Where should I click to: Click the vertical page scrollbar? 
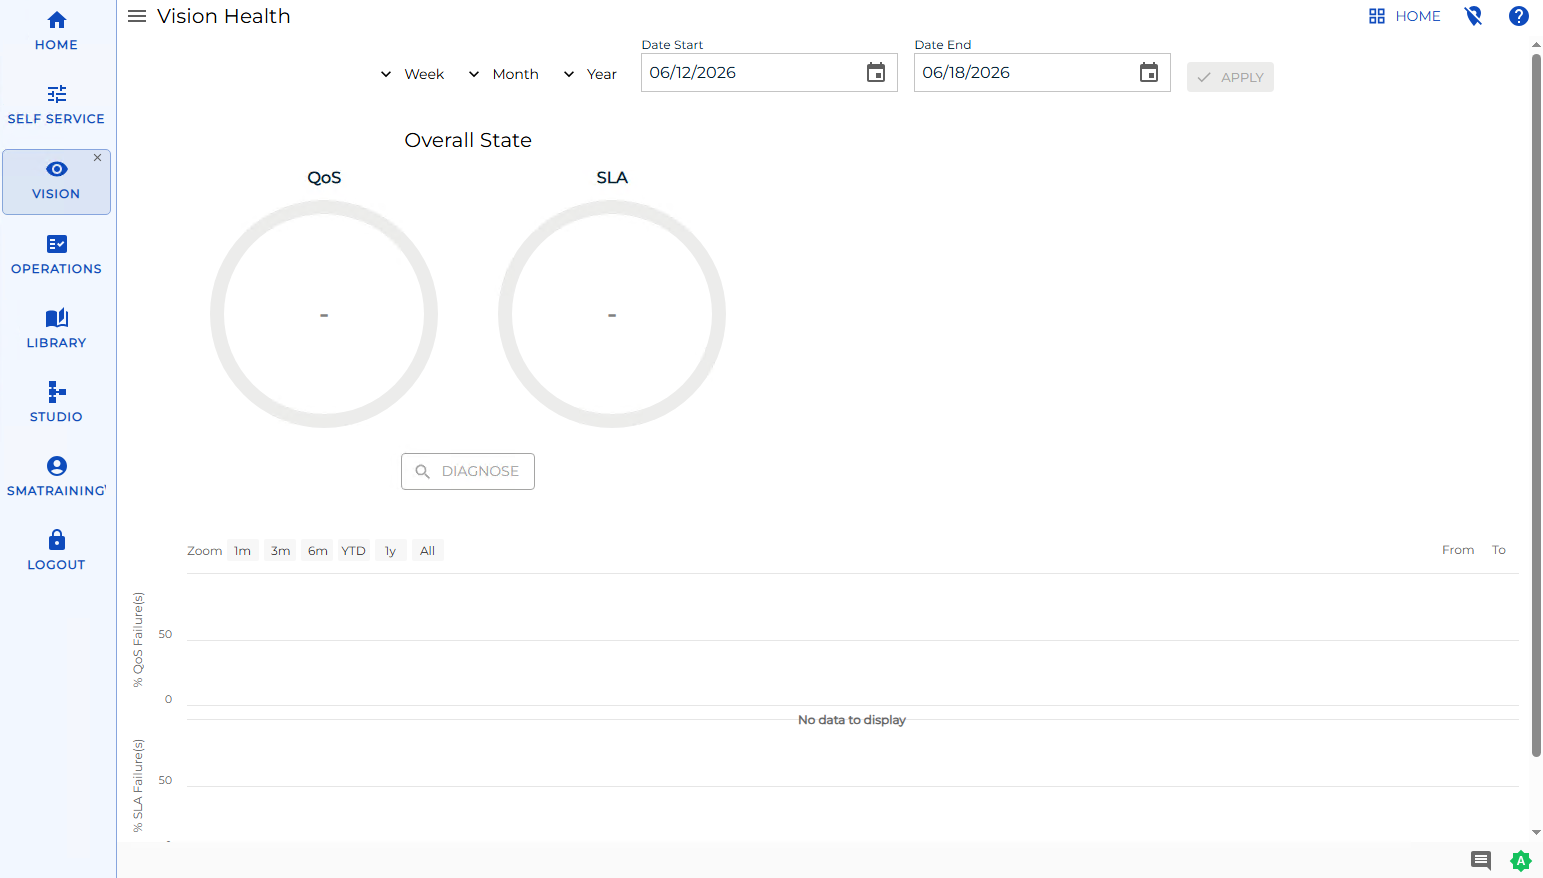pyautogui.click(x=1536, y=405)
